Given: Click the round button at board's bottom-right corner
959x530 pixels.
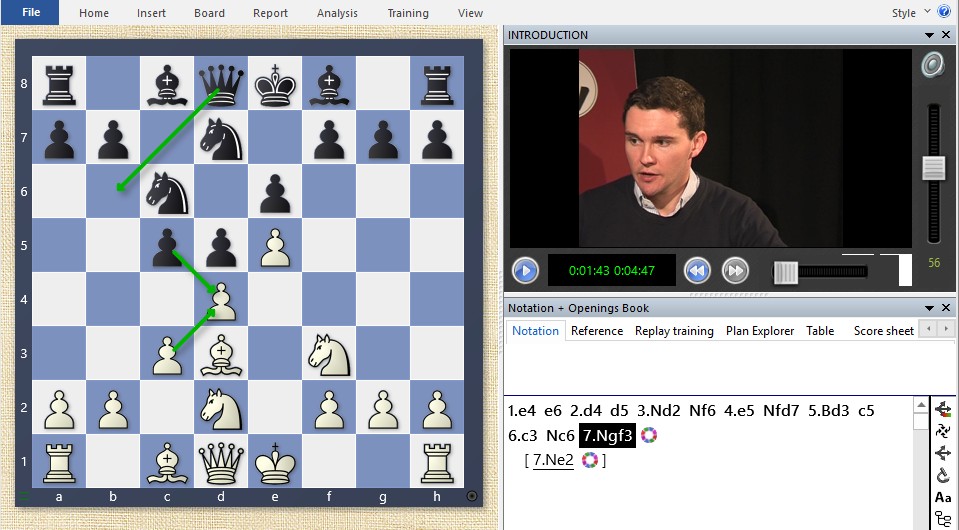Looking at the screenshot, I should click(472, 495).
